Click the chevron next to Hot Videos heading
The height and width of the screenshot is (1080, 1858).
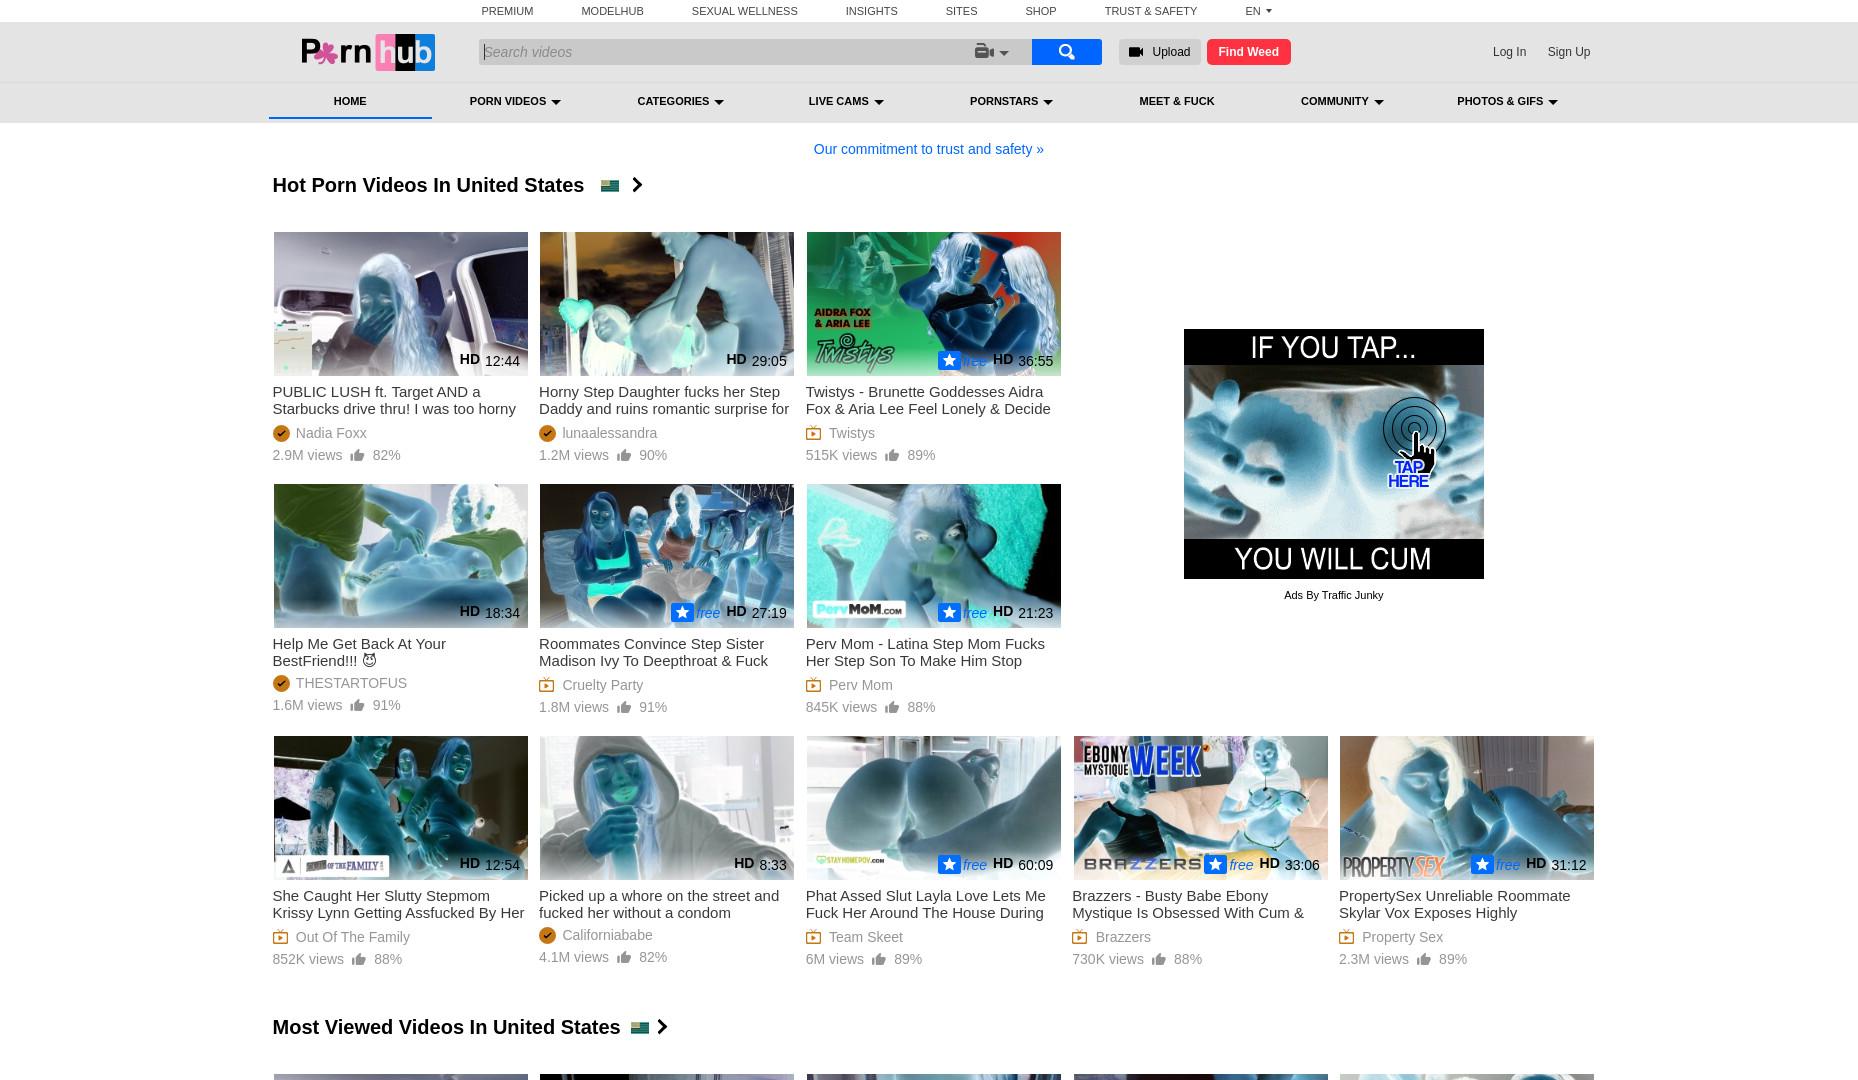637,185
